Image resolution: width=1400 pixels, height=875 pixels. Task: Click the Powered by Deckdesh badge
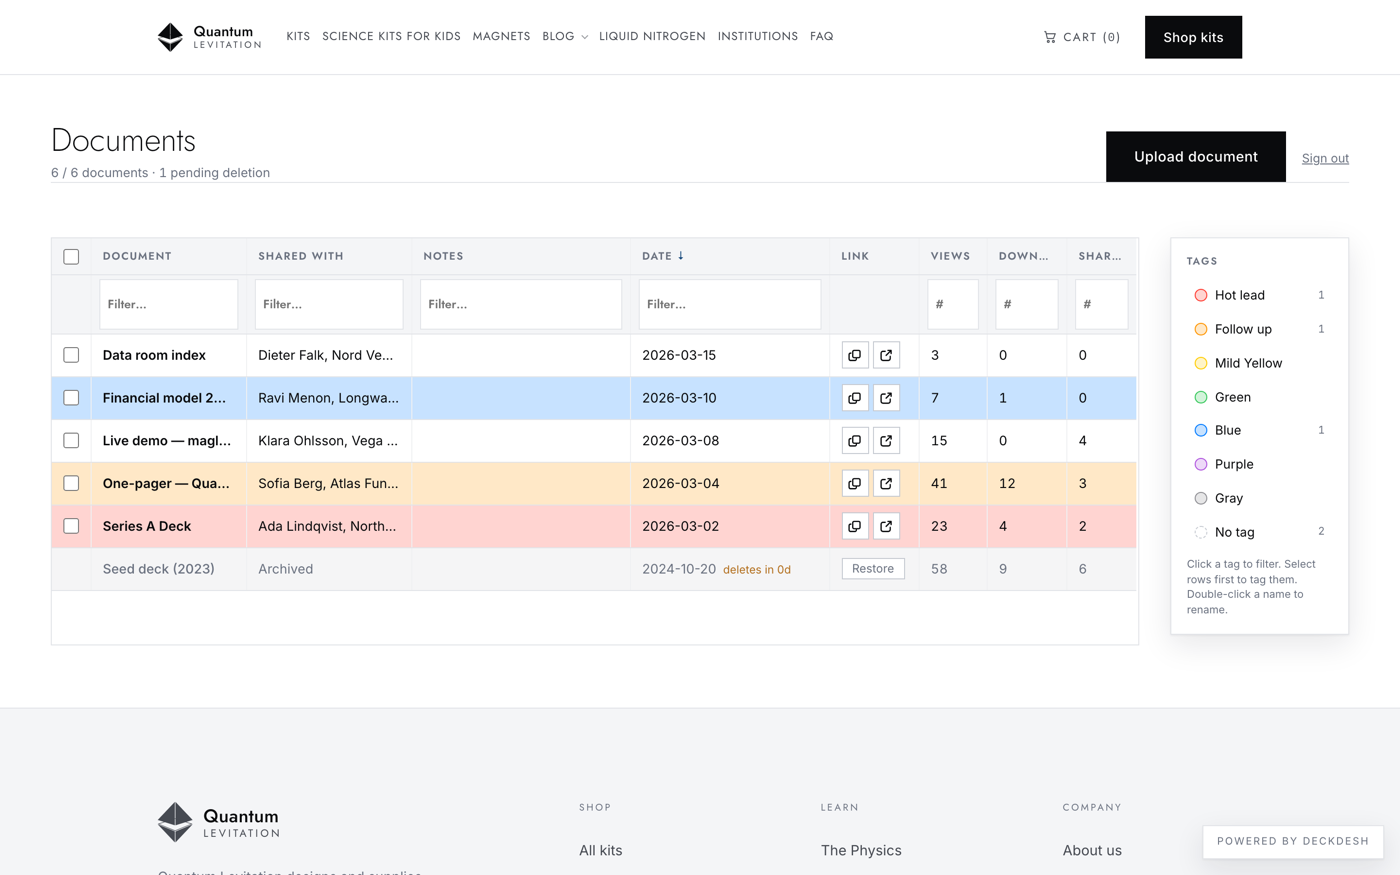pos(1293,841)
